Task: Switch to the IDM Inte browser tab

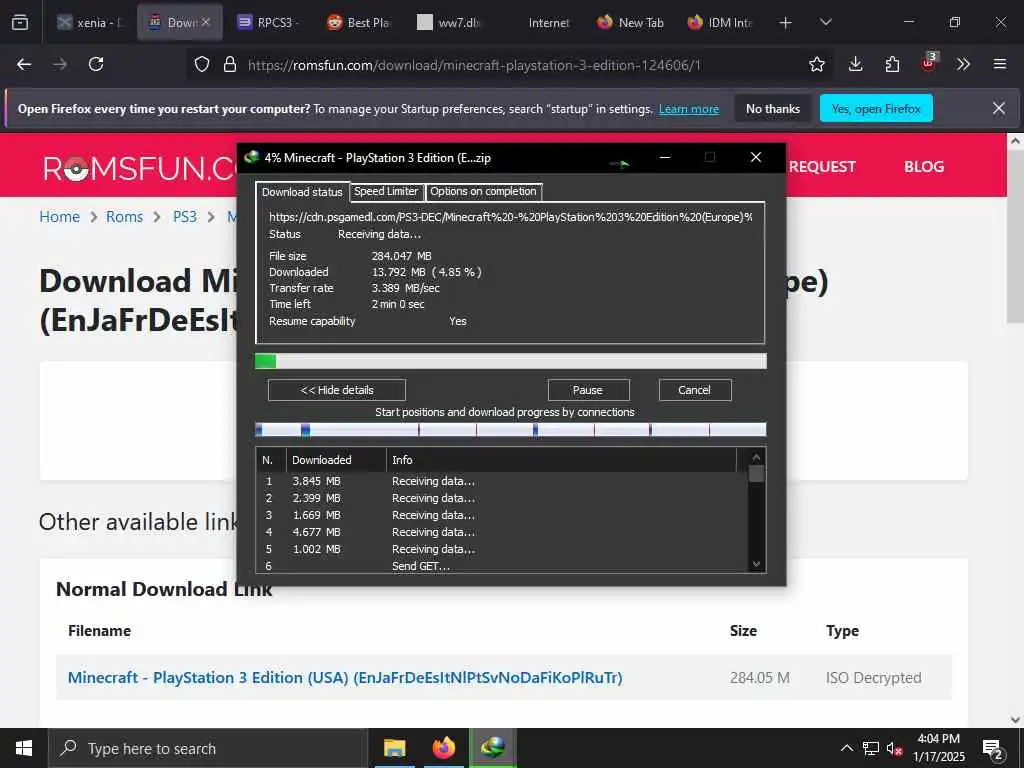Action: pos(720,23)
